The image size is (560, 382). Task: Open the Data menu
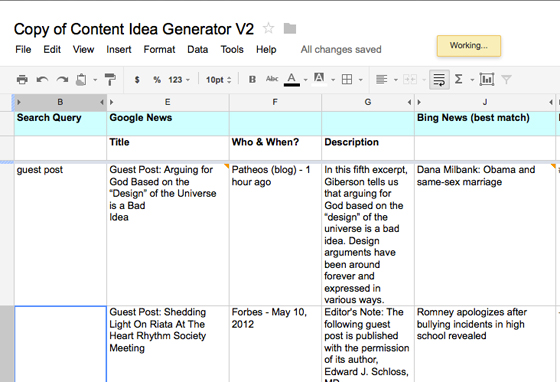pos(198,49)
